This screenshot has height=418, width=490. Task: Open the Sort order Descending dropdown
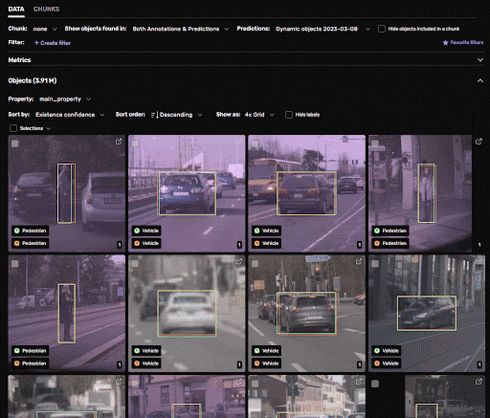(x=176, y=115)
